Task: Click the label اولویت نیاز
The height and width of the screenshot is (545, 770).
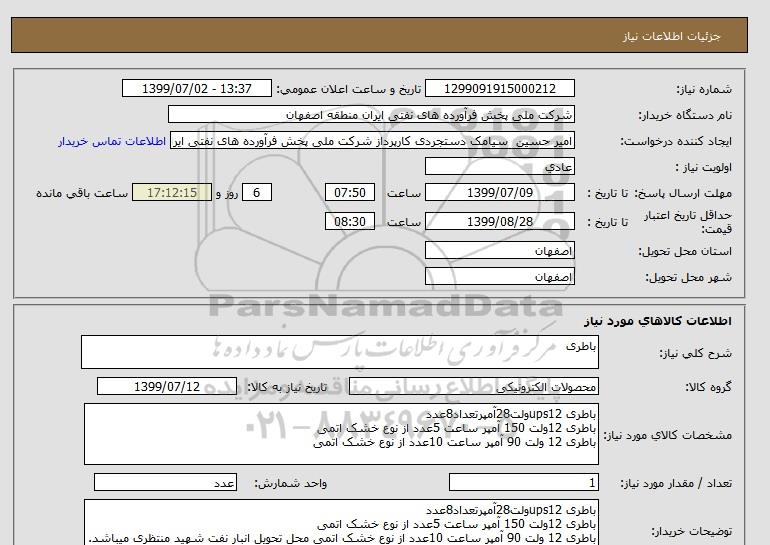Action: [x=704, y=167]
